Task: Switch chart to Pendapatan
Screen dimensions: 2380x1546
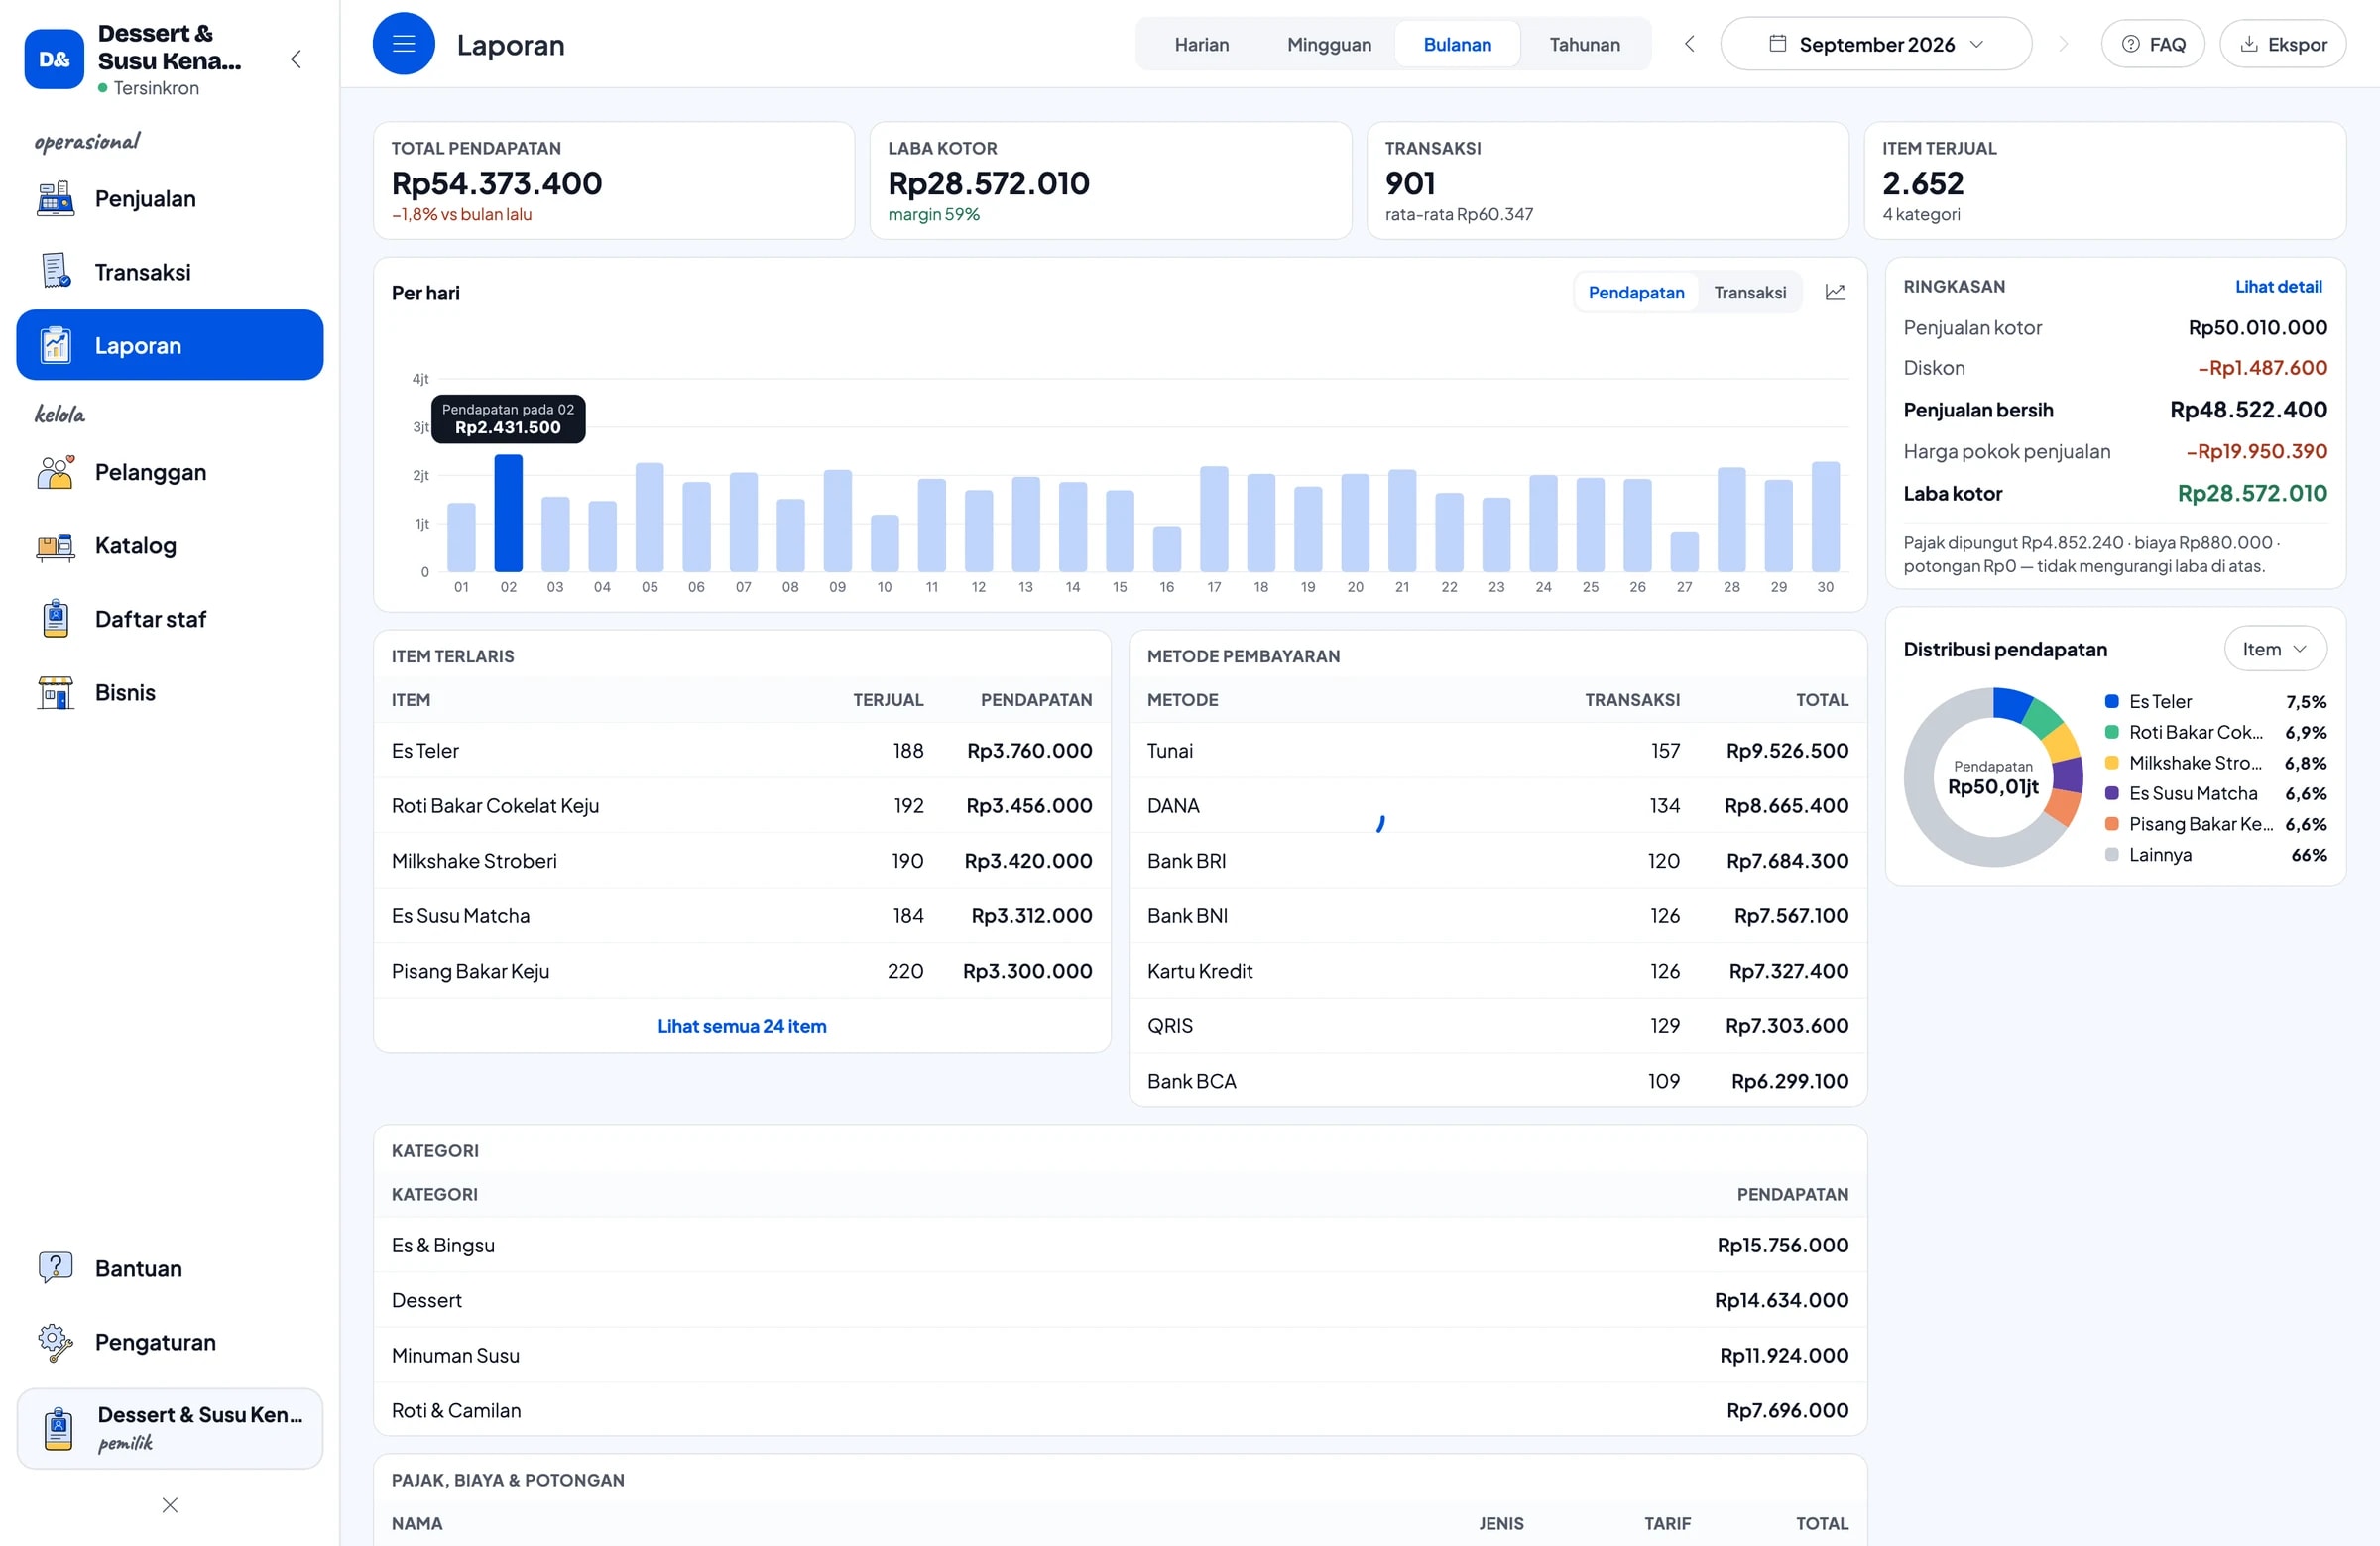Action: [1636, 292]
